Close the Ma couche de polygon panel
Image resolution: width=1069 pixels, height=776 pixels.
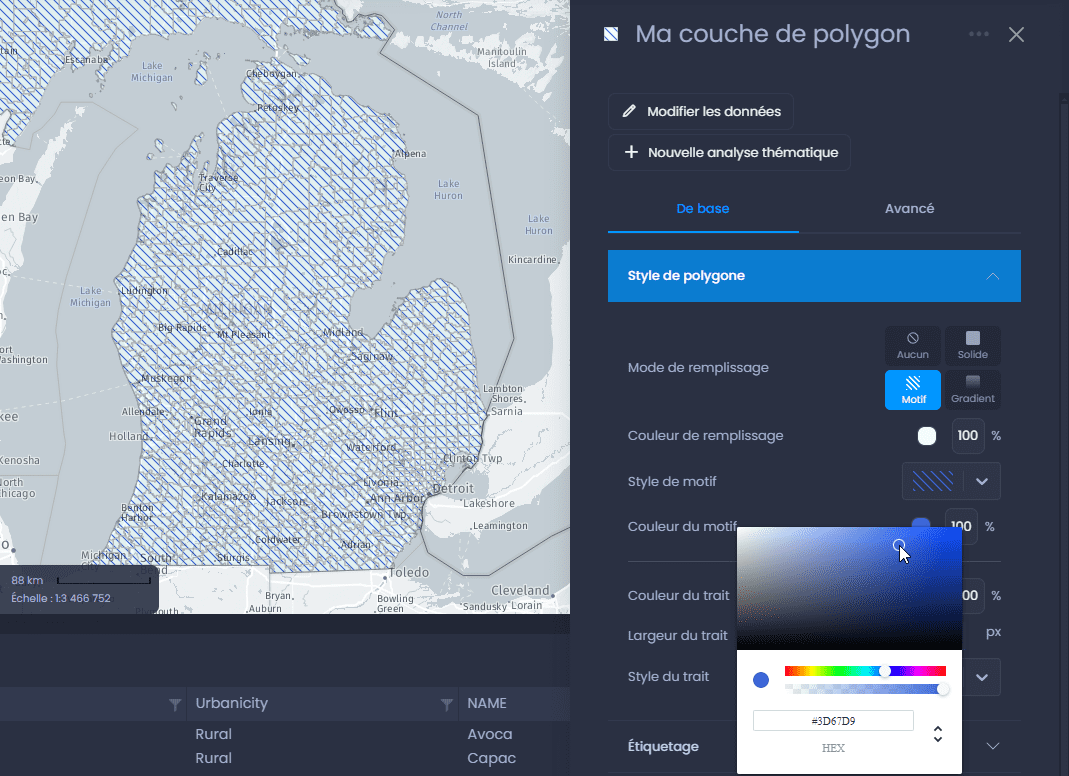1016,35
